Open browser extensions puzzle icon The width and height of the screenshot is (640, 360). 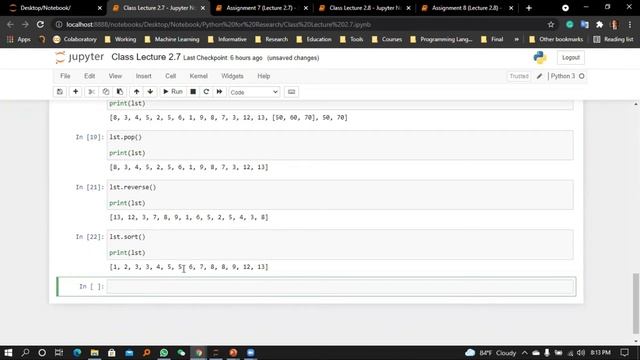click(599, 24)
